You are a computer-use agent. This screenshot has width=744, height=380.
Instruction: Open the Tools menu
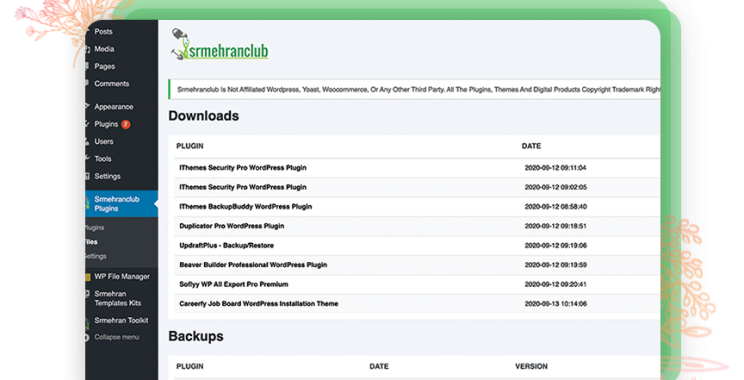[102, 159]
